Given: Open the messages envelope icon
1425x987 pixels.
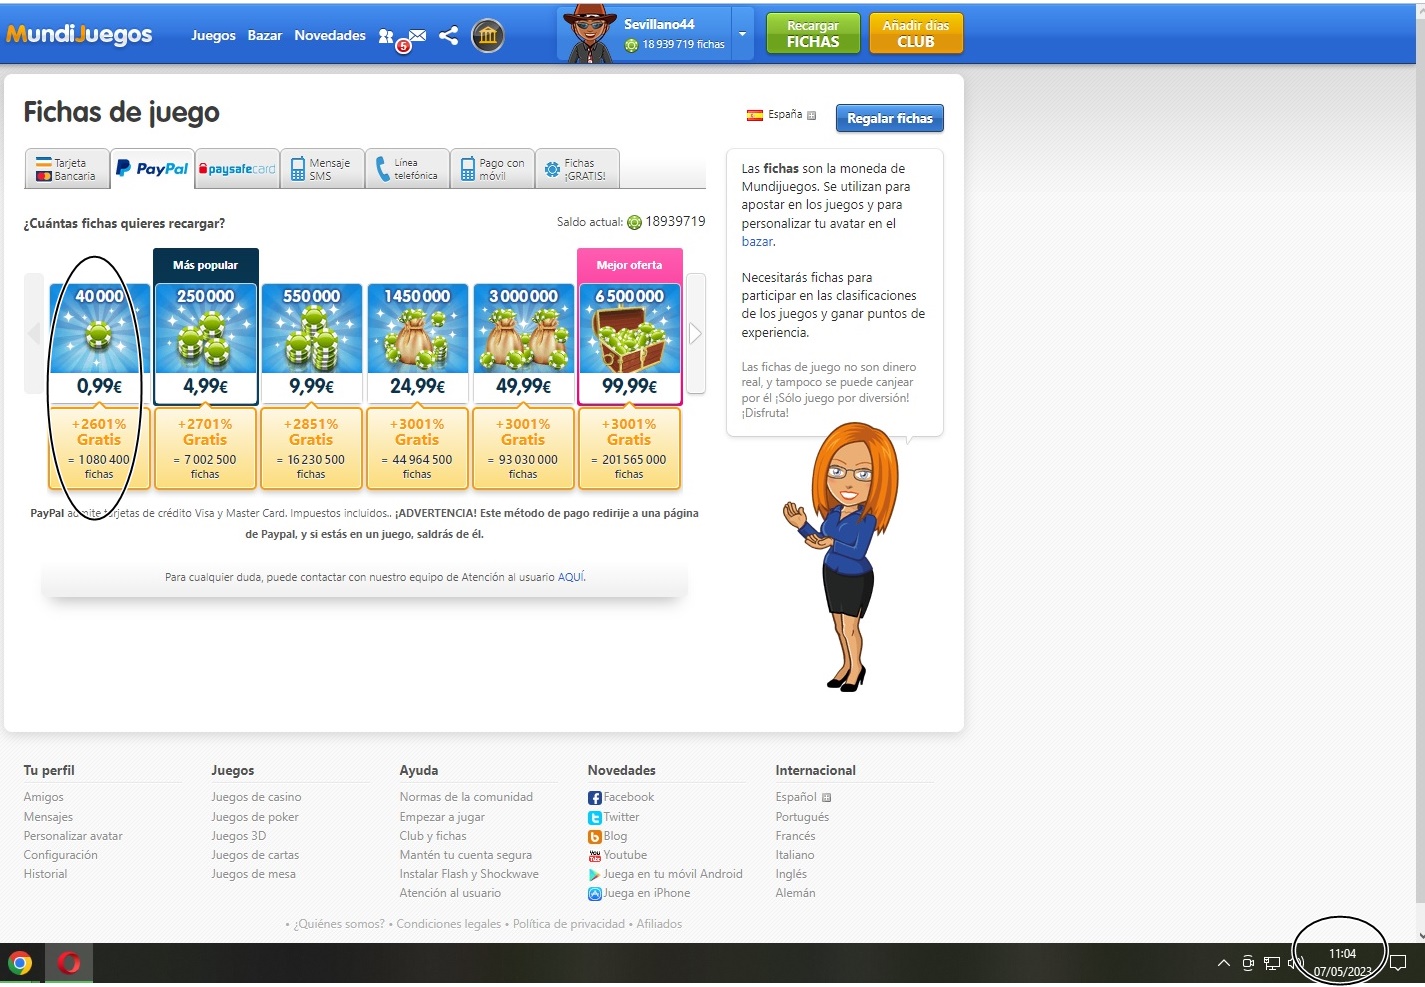Looking at the screenshot, I should click(x=417, y=36).
